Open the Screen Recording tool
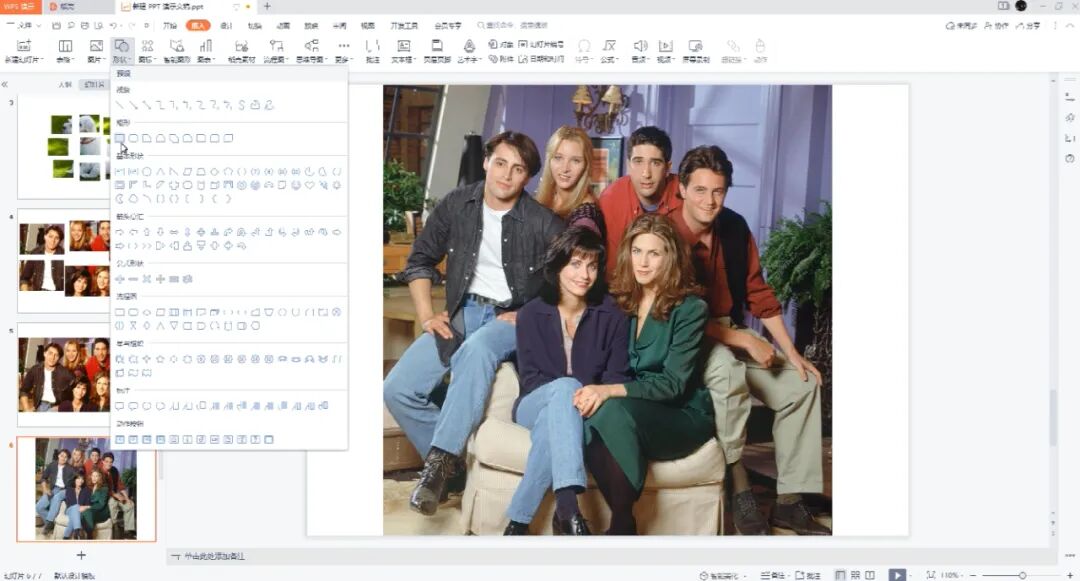The width and height of the screenshot is (1080, 581). click(x=696, y=51)
